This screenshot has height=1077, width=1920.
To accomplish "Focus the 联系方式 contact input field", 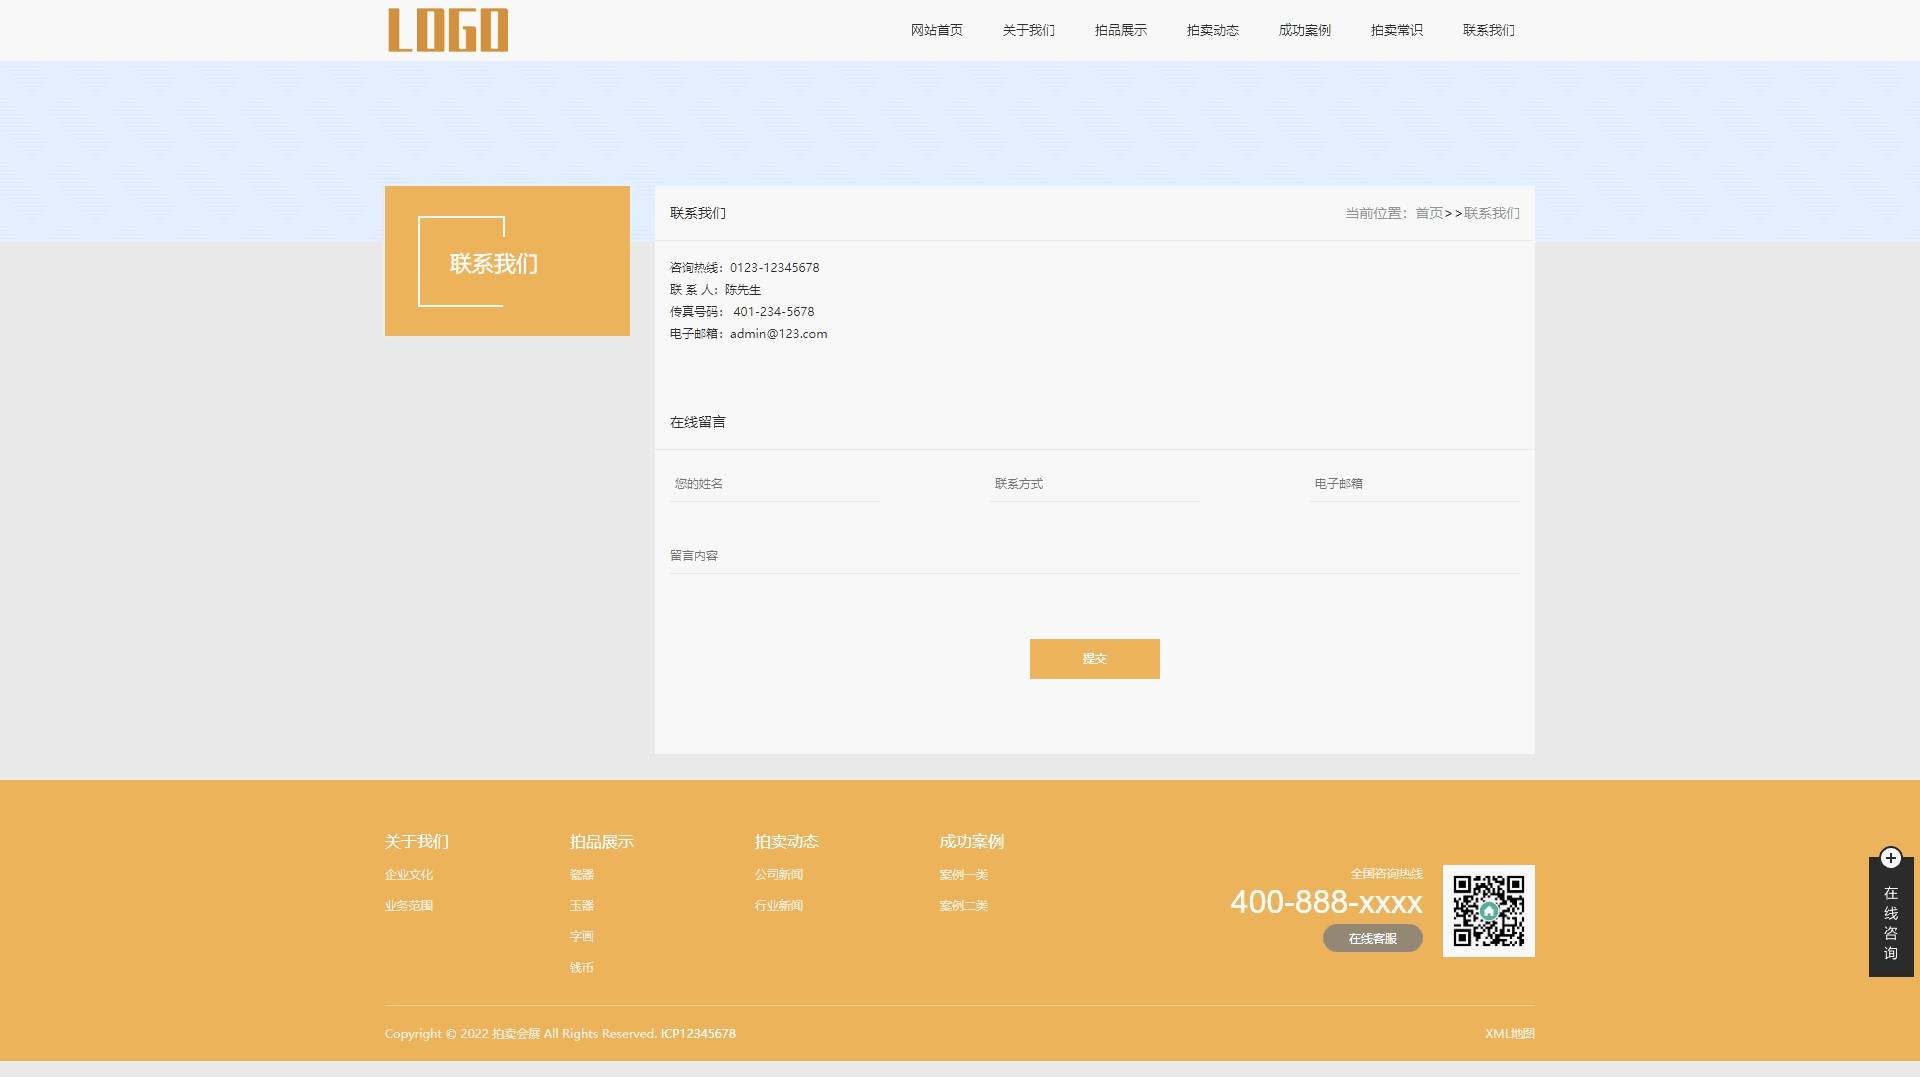I will point(1094,484).
